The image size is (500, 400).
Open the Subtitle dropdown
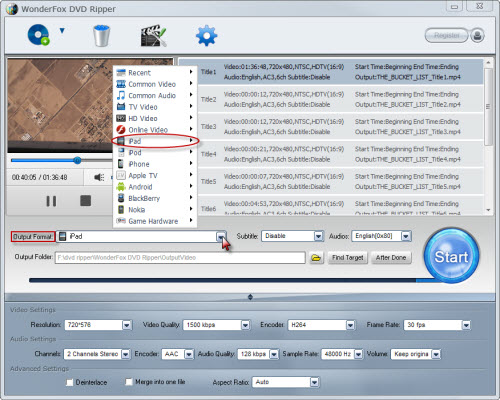pyautogui.click(x=293, y=236)
